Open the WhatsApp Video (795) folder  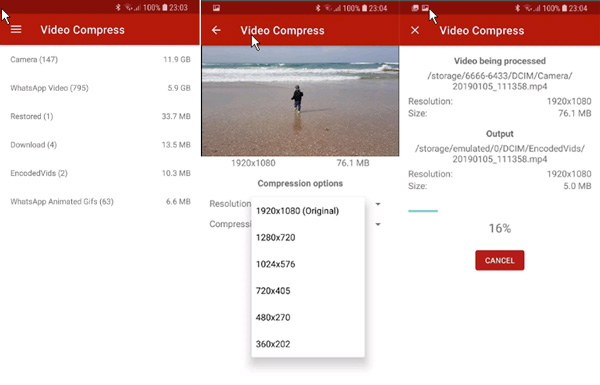pos(100,88)
